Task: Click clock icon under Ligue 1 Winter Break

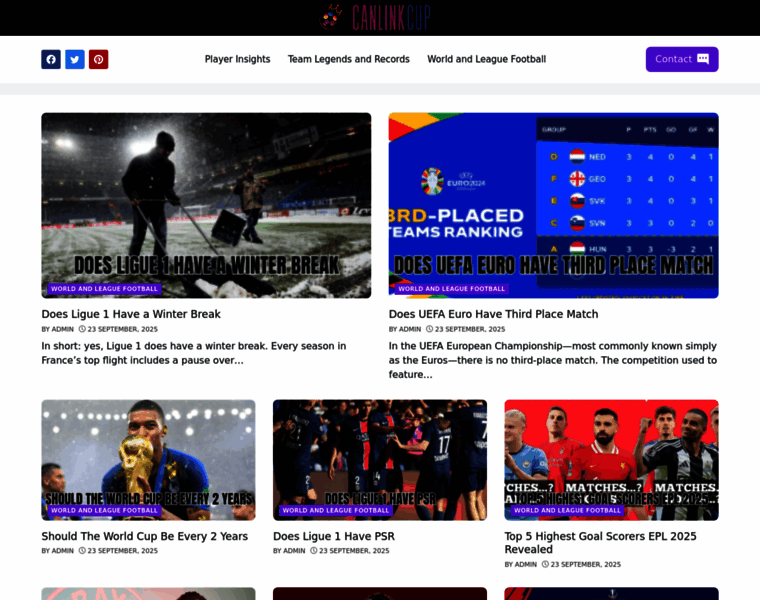Action: point(82,329)
